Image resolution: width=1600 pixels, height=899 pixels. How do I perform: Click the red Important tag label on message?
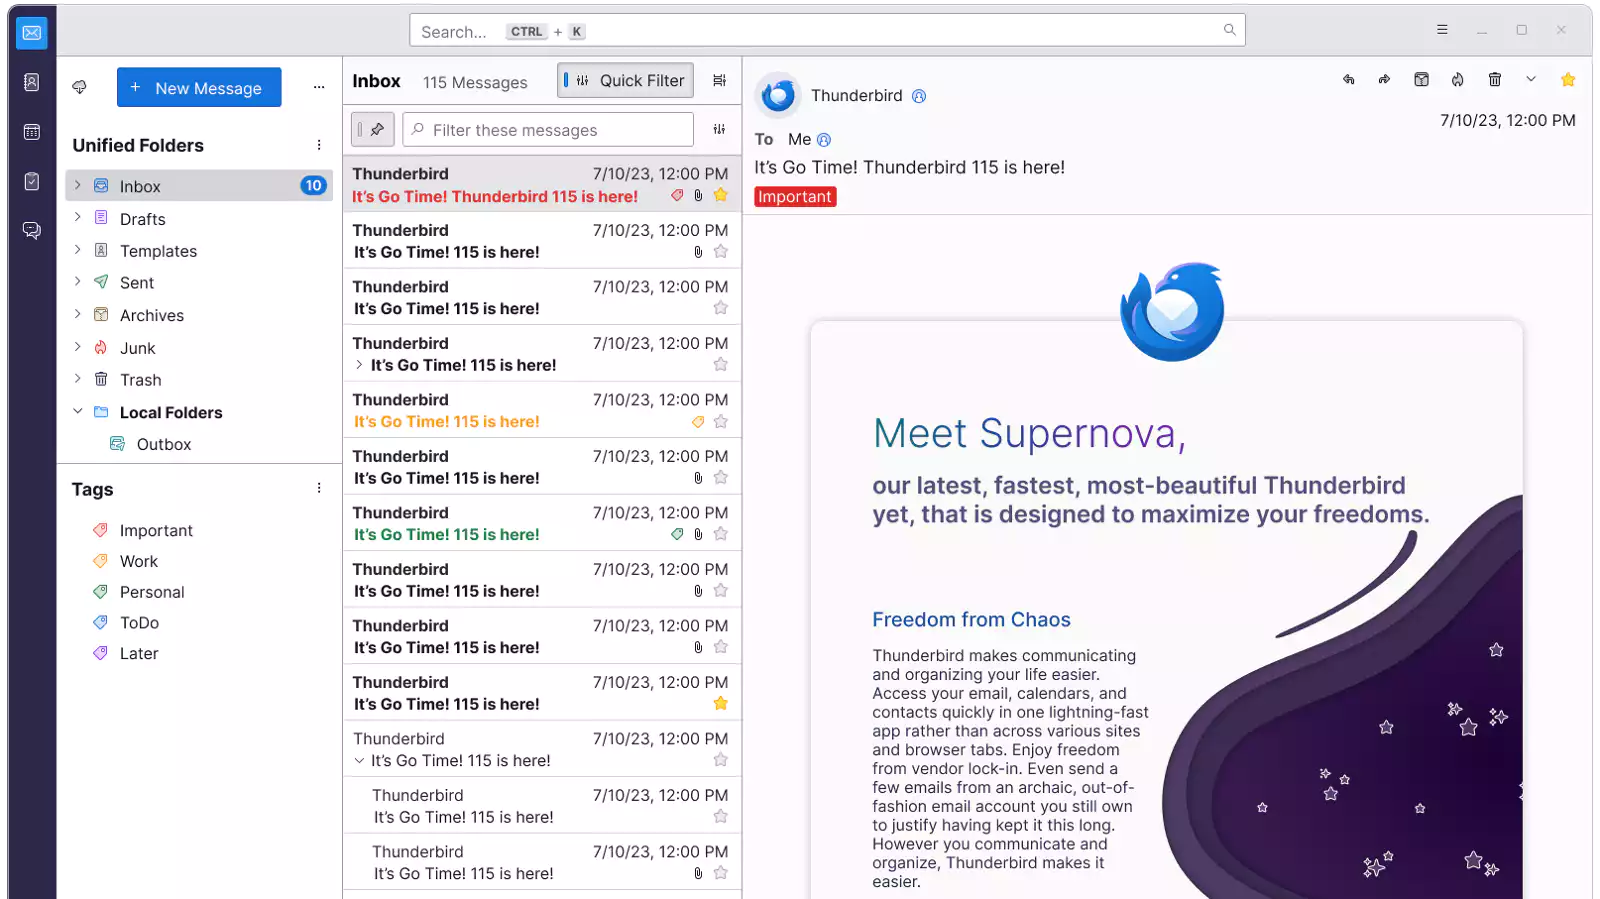[x=795, y=197]
